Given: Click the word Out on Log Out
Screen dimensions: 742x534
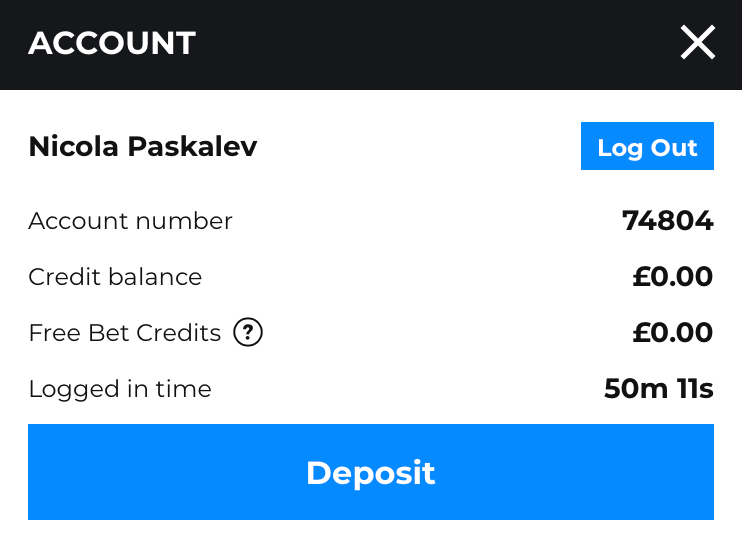Looking at the screenshot, I should [x=674, y=148].
